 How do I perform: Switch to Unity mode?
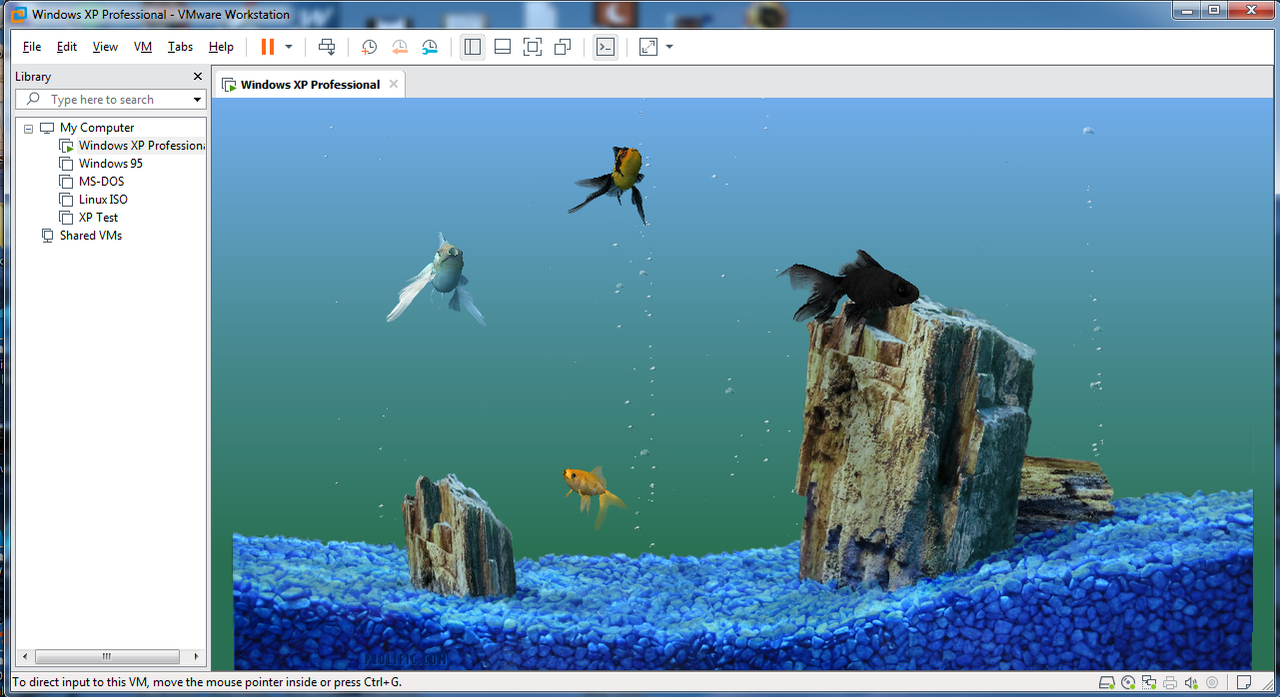pyautogui.click(x=563, y=47)
